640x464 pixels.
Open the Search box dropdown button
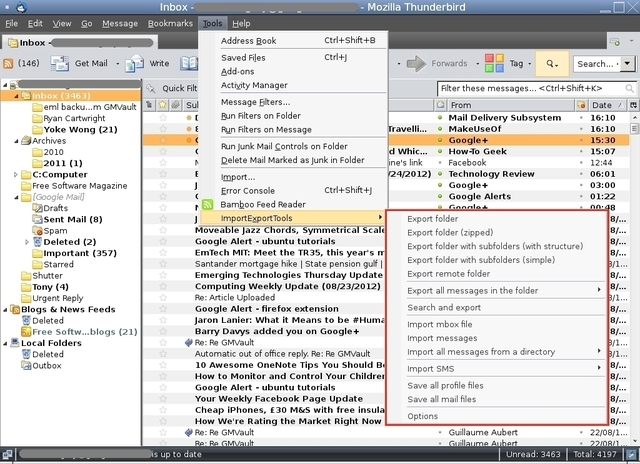[x=628, y=64]
